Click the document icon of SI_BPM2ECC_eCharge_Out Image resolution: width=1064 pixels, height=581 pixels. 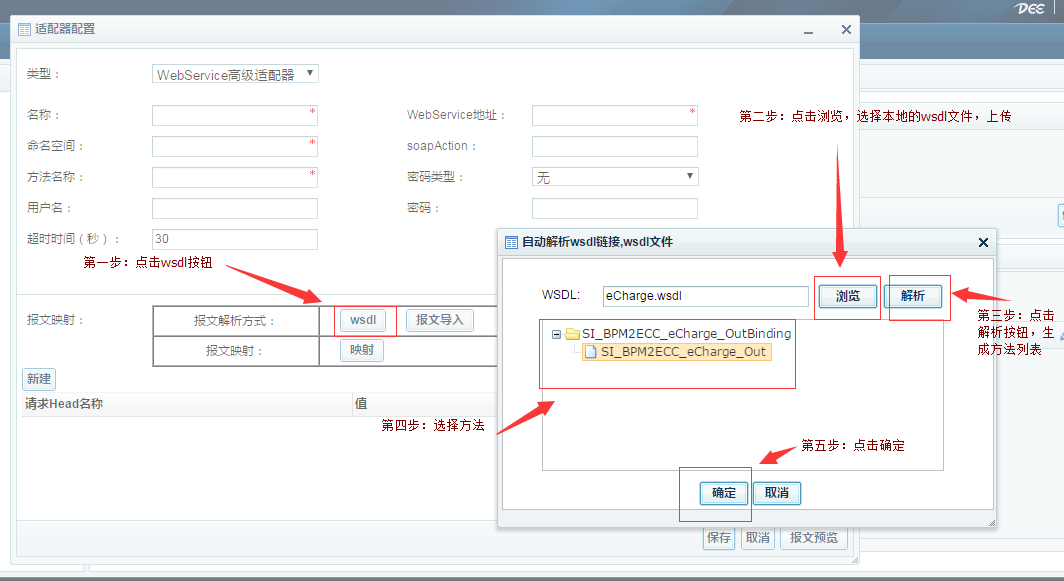[x=590, y=352]
